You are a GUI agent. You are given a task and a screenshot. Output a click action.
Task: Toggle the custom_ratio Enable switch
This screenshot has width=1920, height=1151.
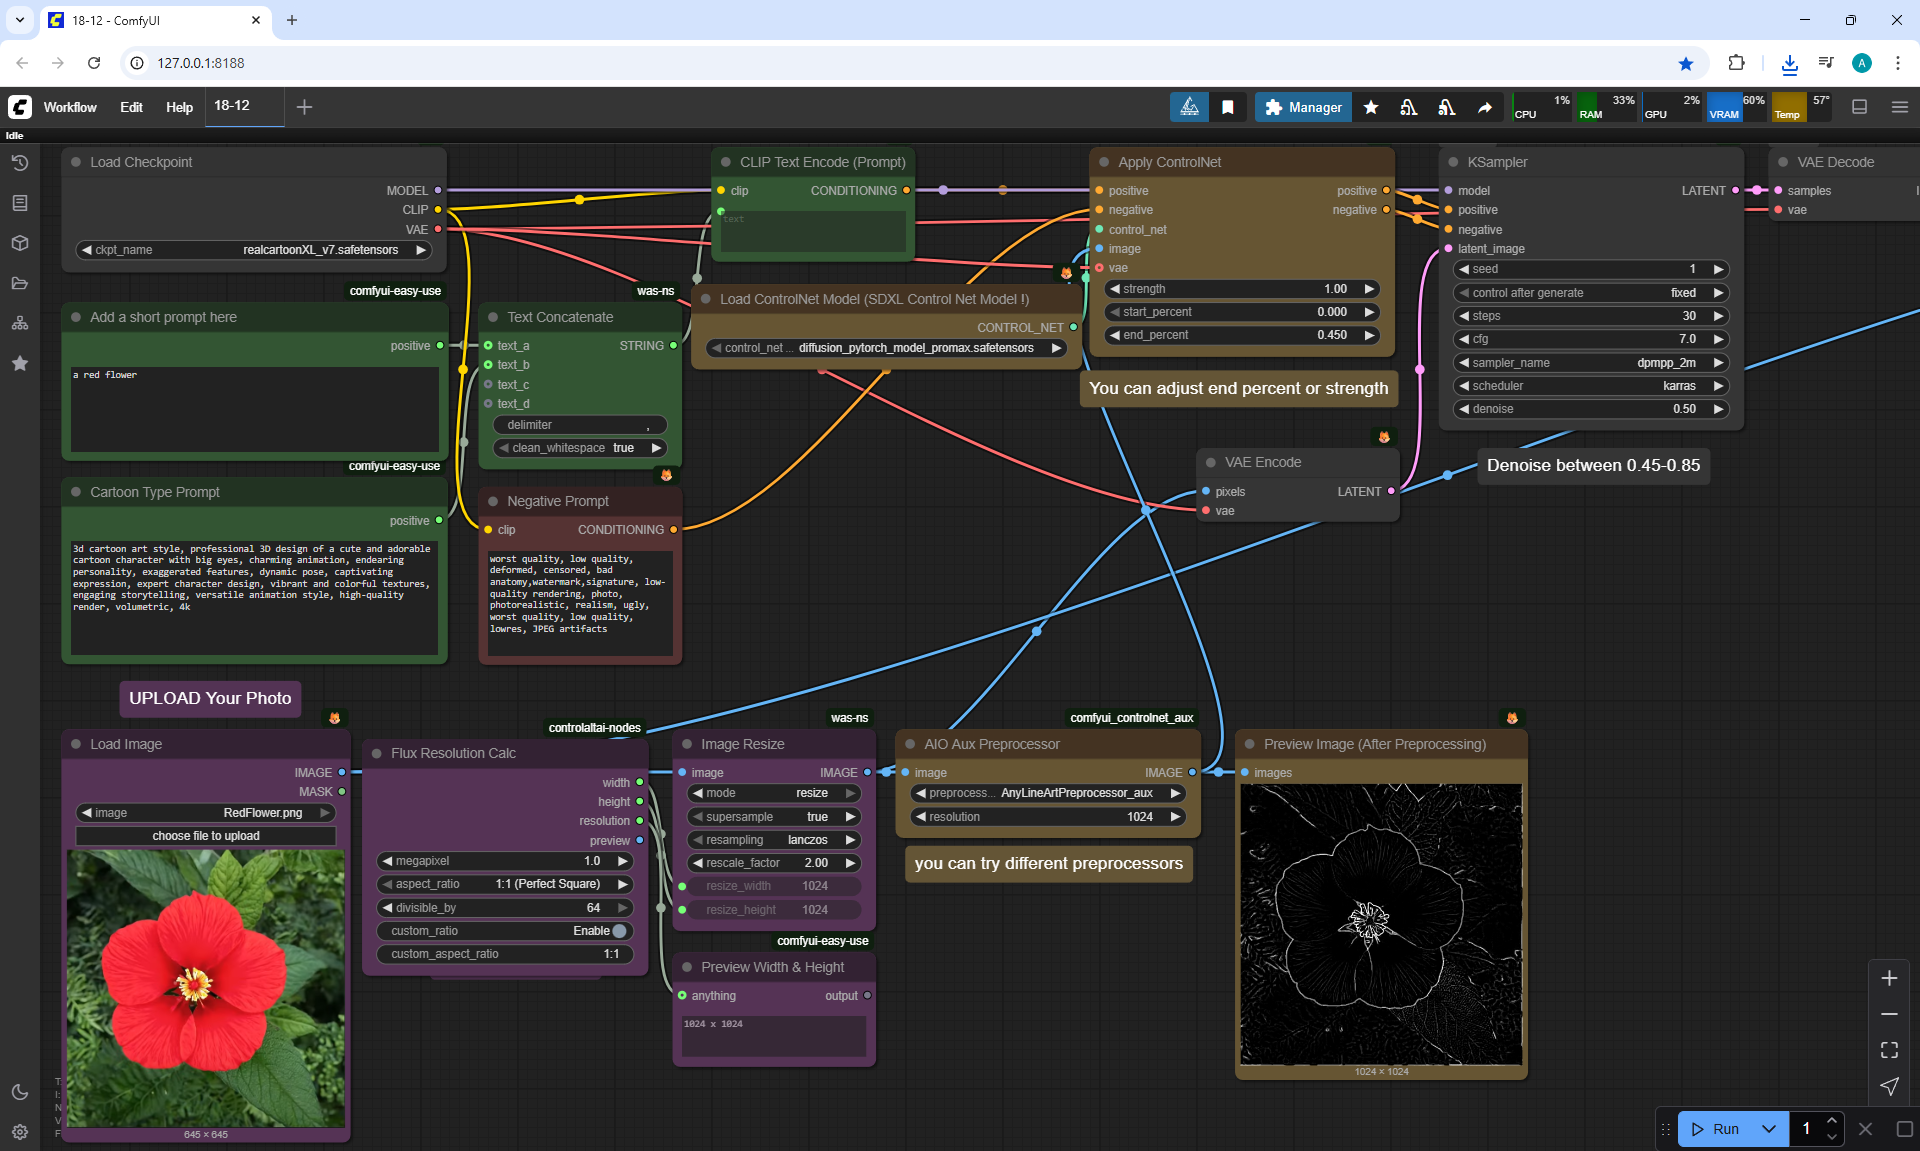point(618,931)
